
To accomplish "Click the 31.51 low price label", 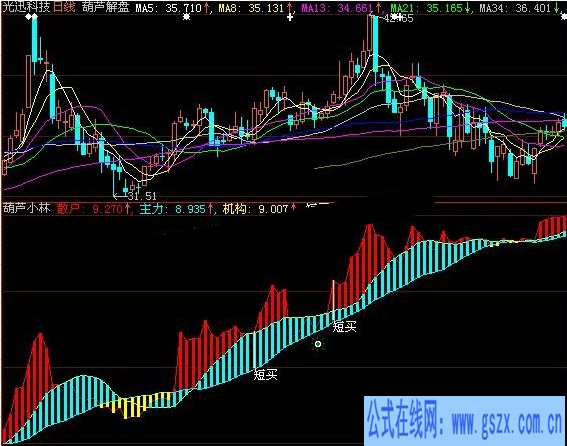I will (142, 196).
